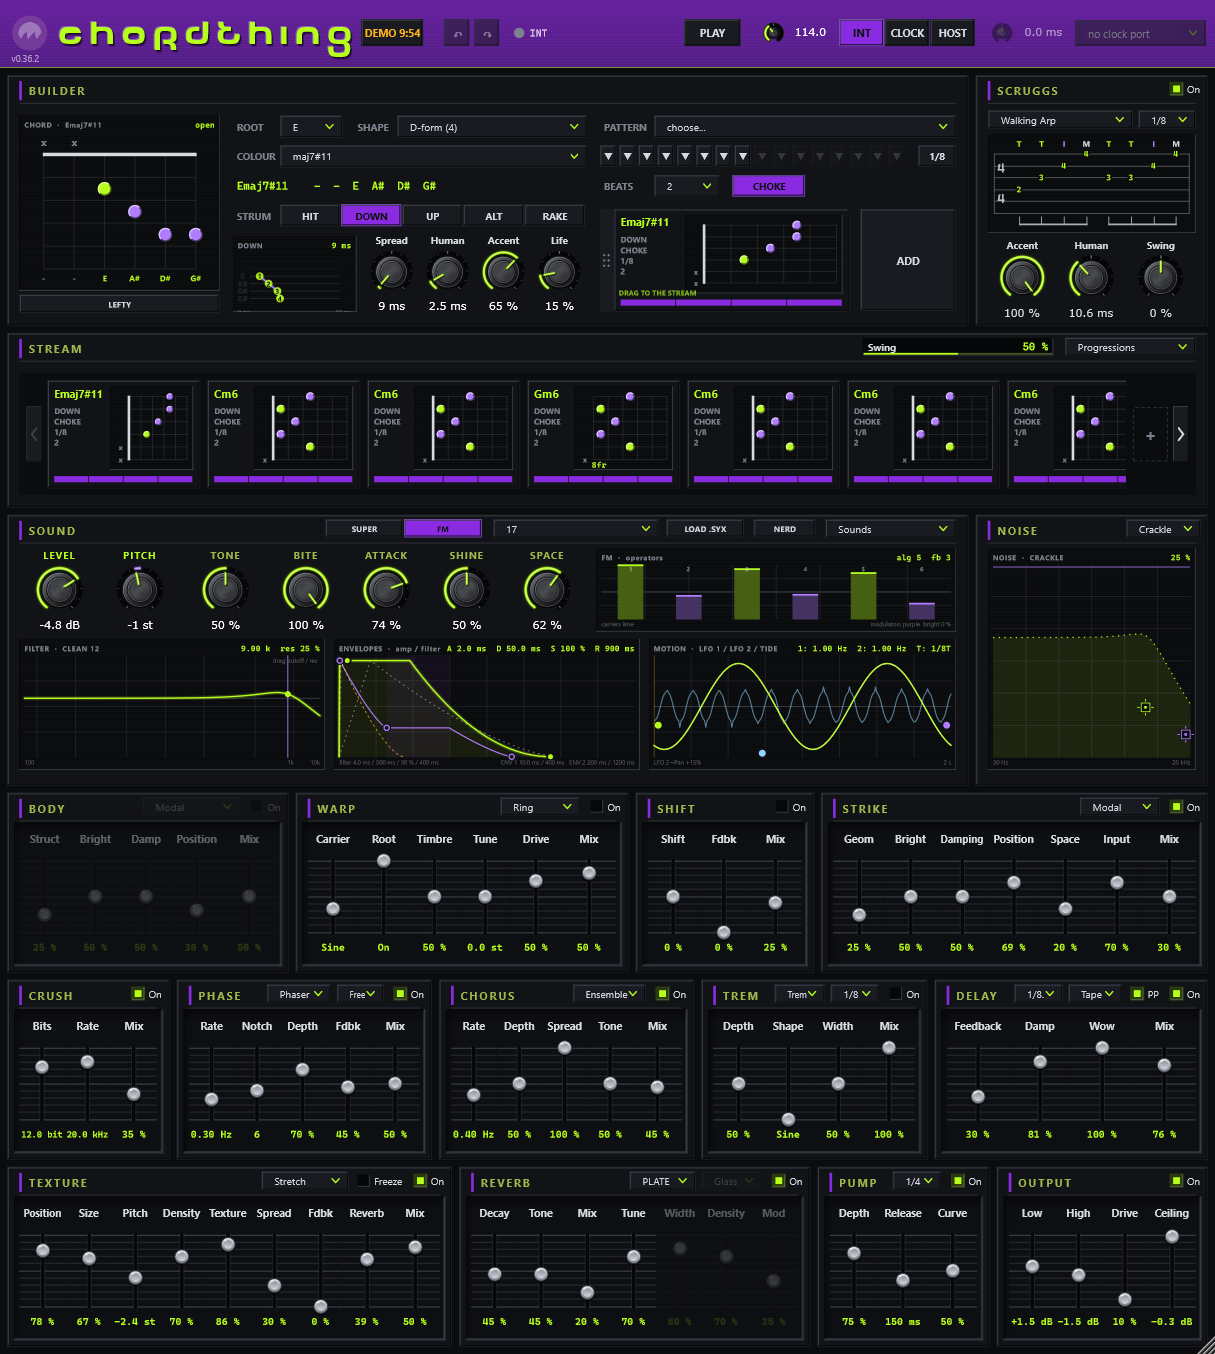Click the tempo knob next to 114.0
The width and height of the screenshot is (1215, 1354).
click(773, 33)
